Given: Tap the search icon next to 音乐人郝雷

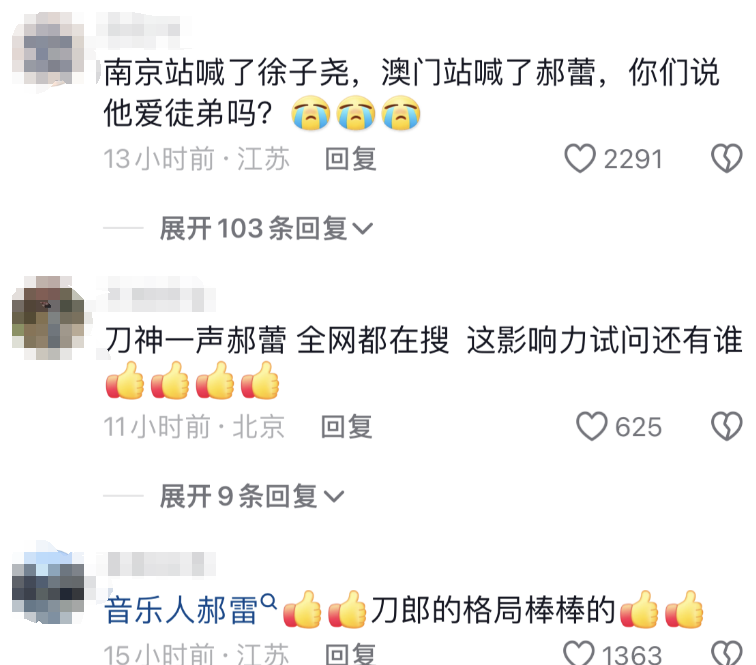Looking at the screenshot, I should pyautogui.click(x=268, y=602).
